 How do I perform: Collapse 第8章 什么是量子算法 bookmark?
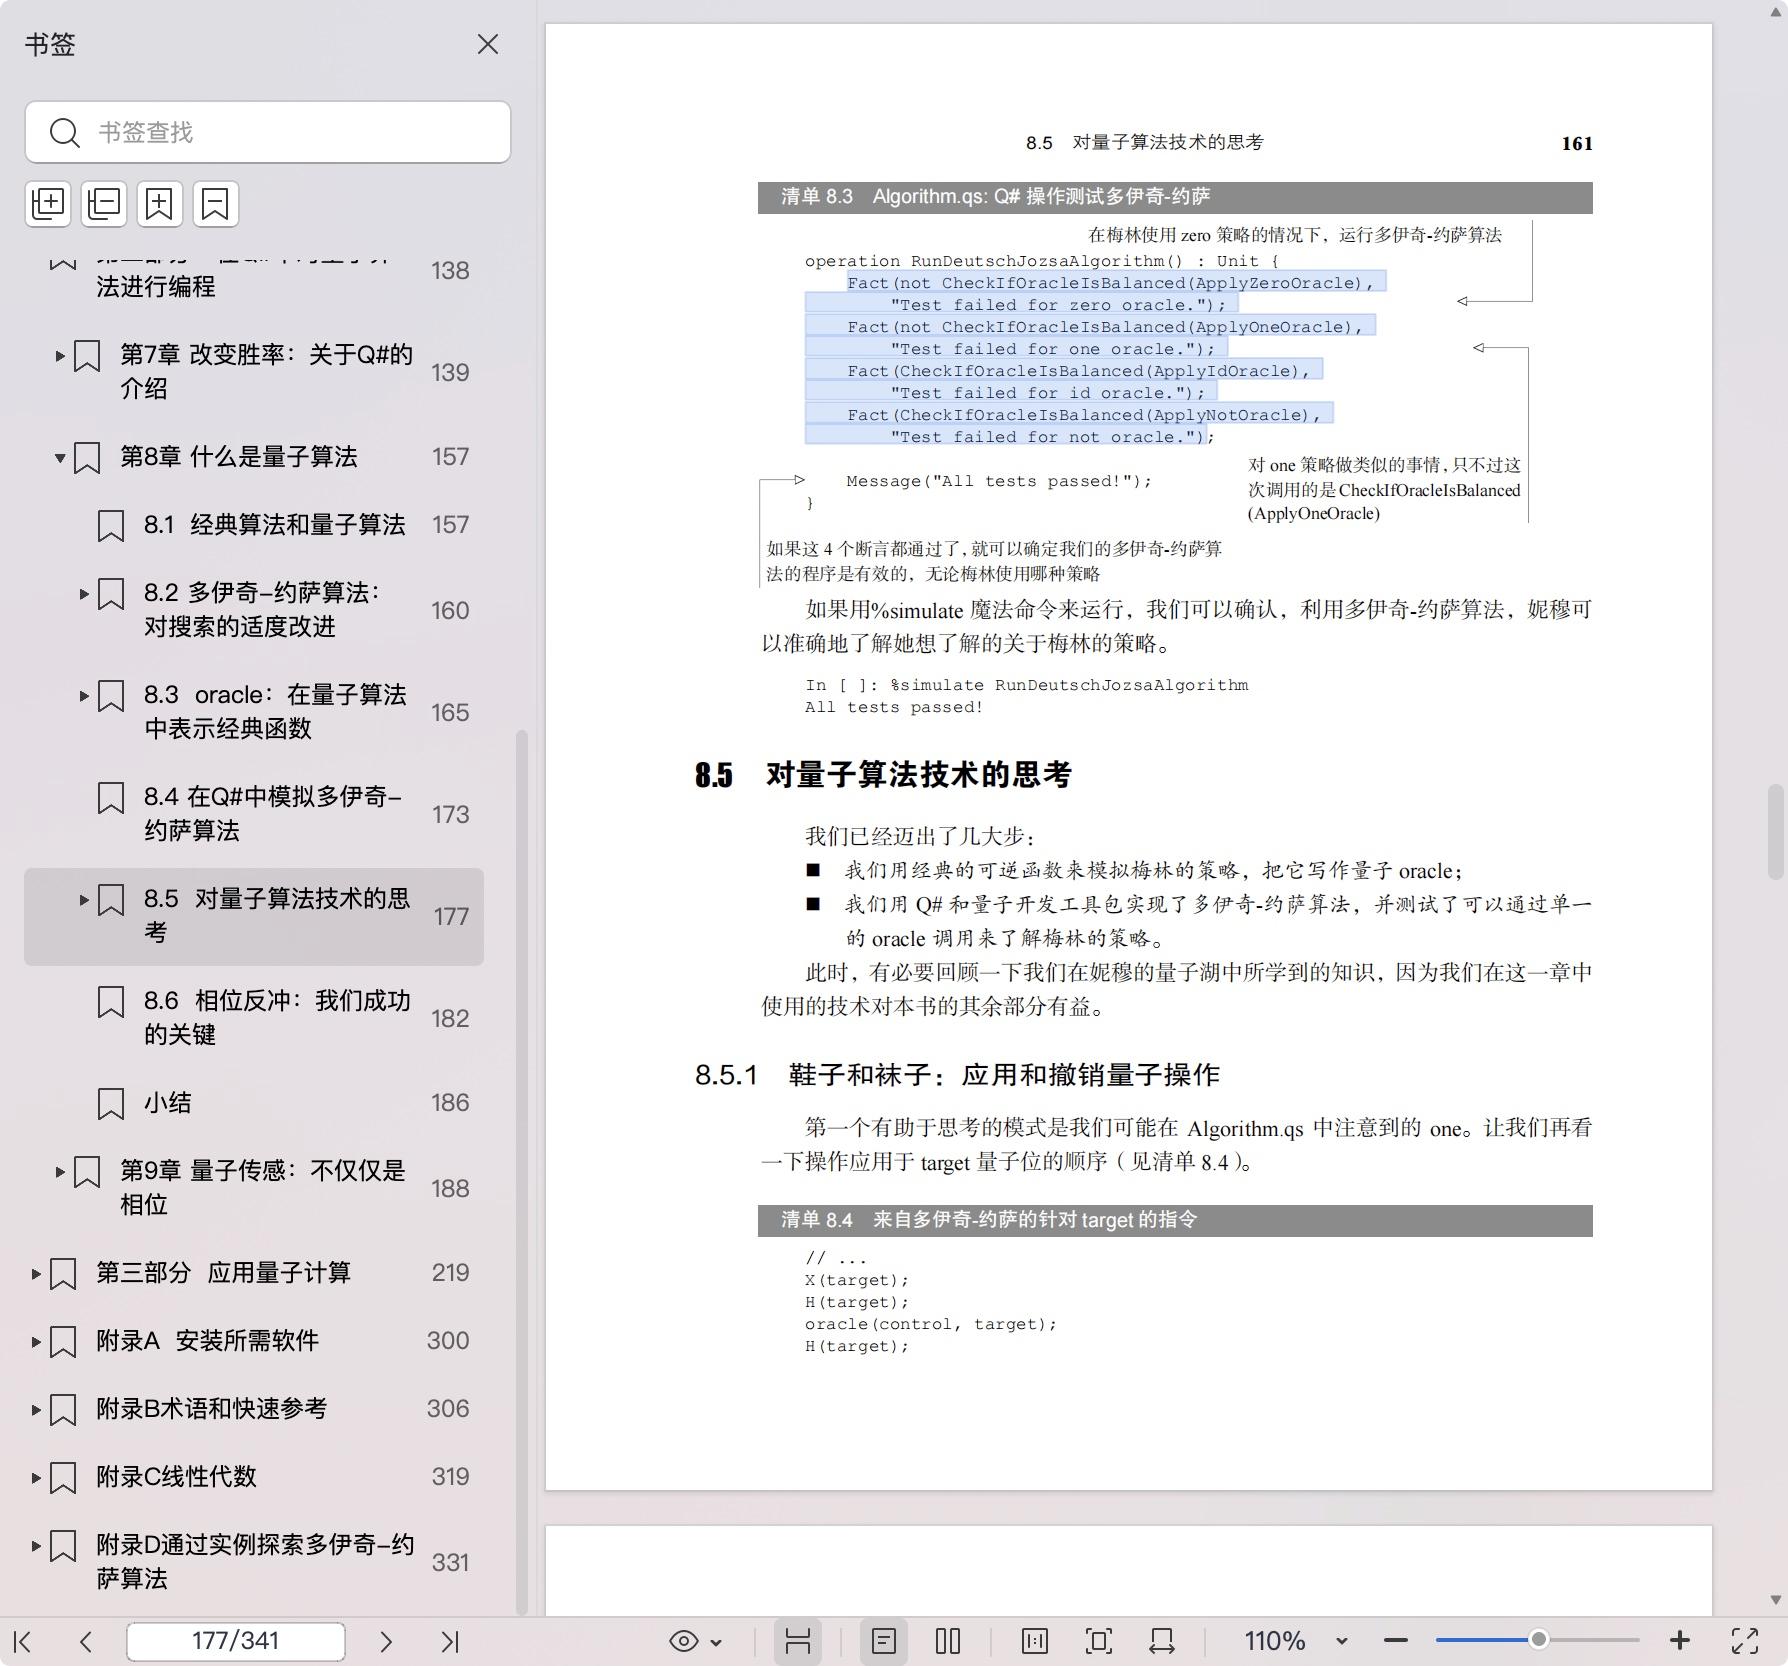[60, 458]
